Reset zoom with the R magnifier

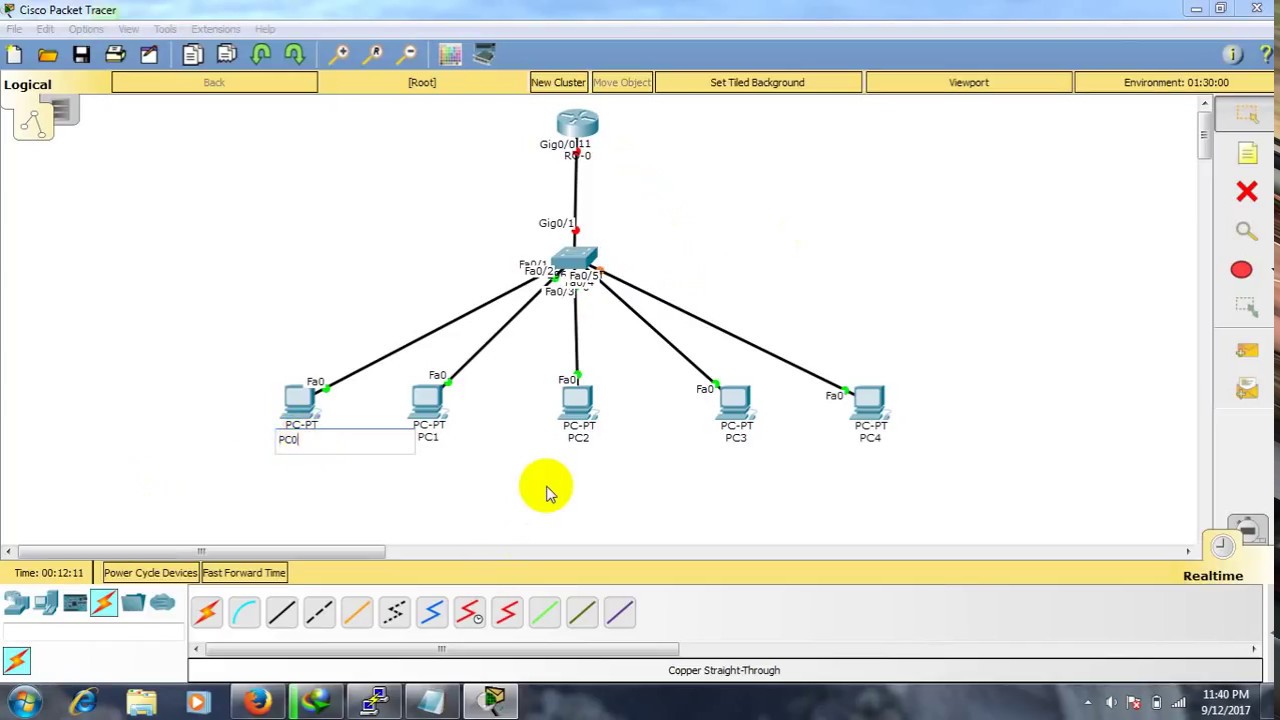373,55
